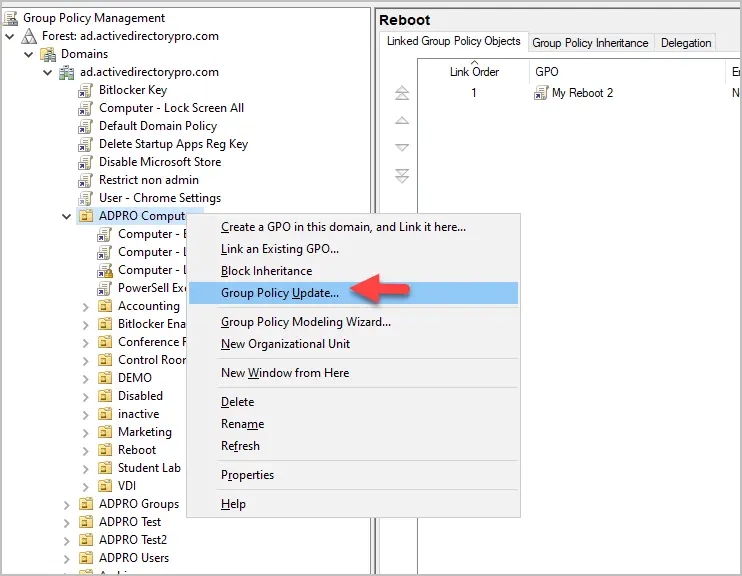Viewport: 742px width, 576px height.
Task: Select the My Reboot 2 GPO row
Action: click(x=579, y=93)
